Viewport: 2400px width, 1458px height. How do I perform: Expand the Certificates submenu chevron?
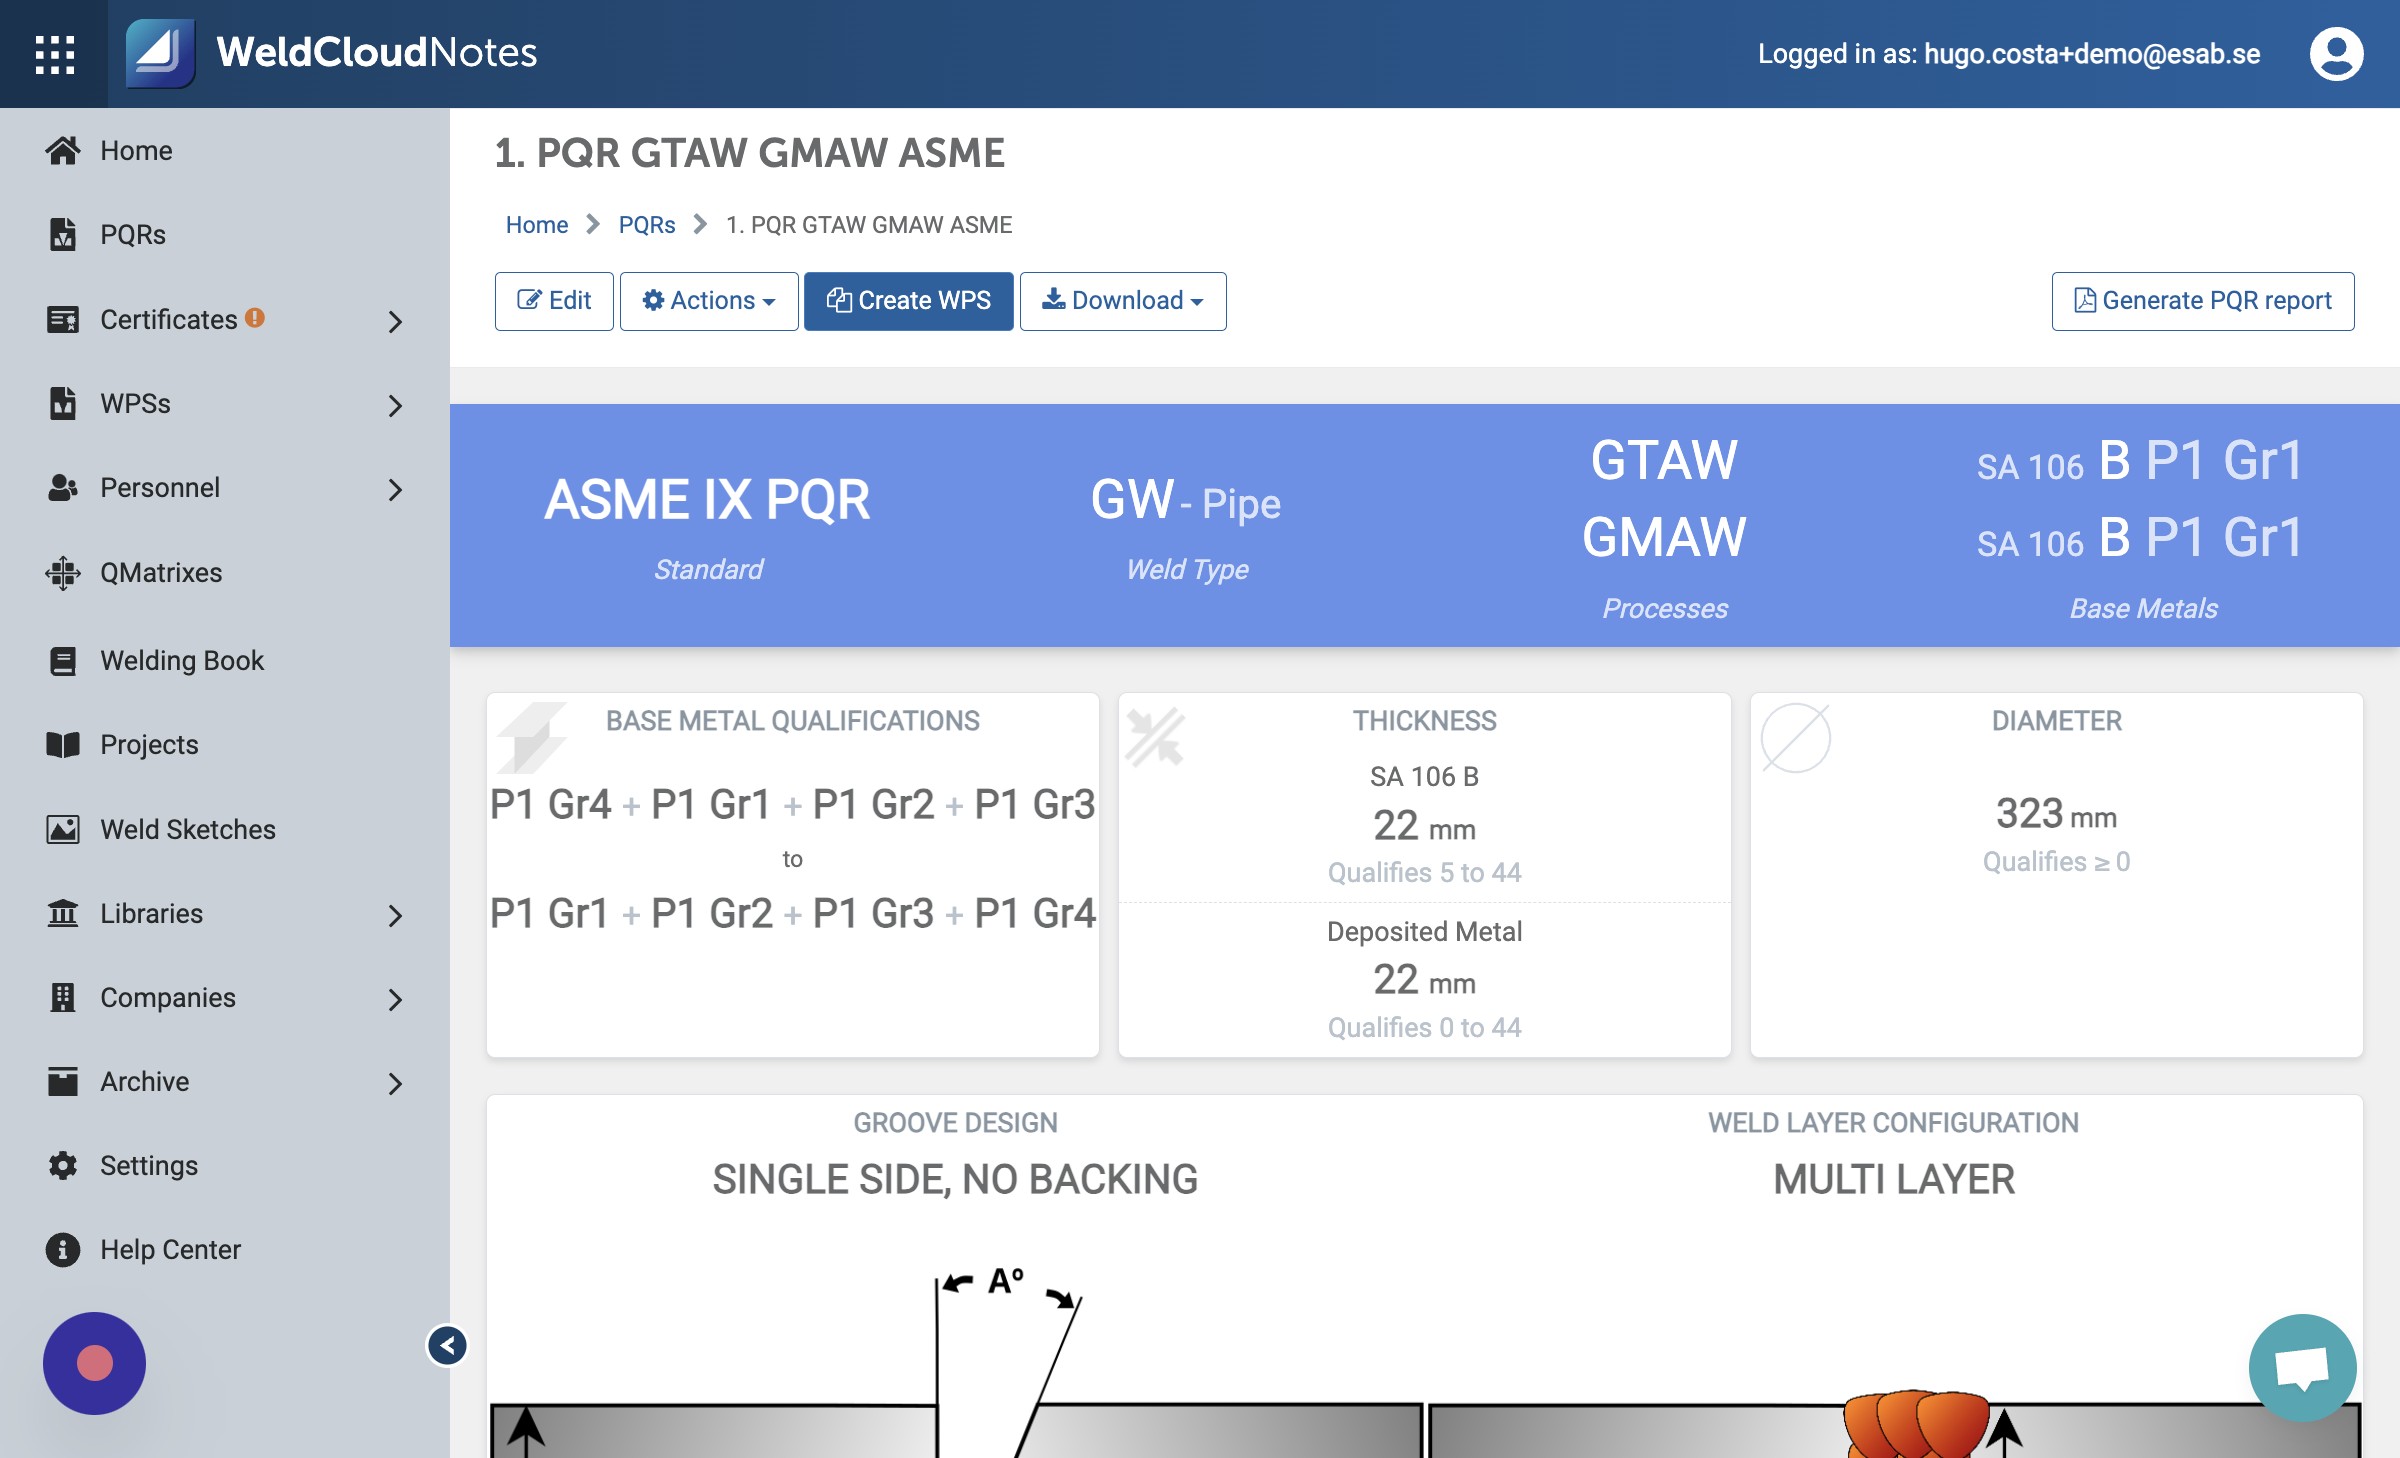click(x=395, y=322)
